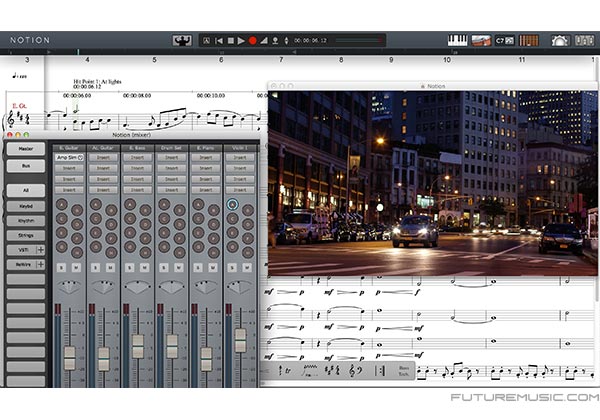Click the Drum Set volume fader

pos(172,346)
